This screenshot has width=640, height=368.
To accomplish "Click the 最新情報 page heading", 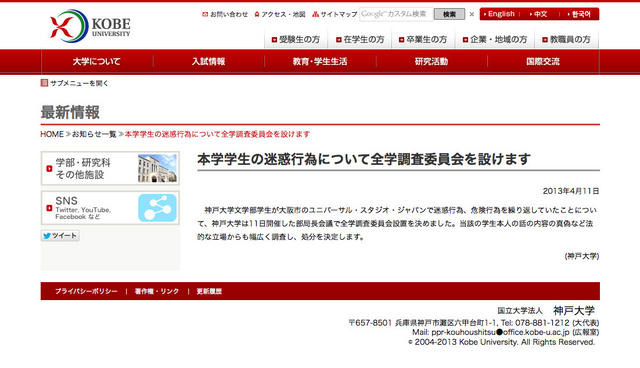I will click(70, 112).
